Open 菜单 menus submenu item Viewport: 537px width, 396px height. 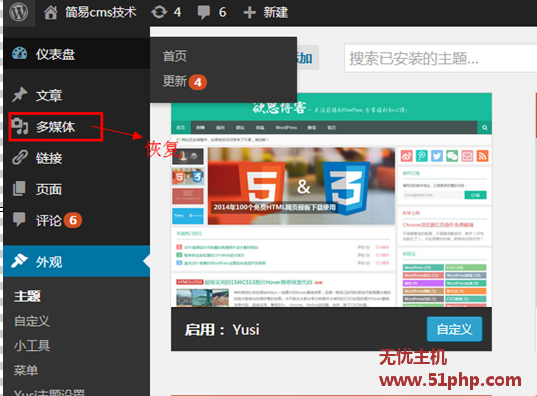tap(26, 370)
